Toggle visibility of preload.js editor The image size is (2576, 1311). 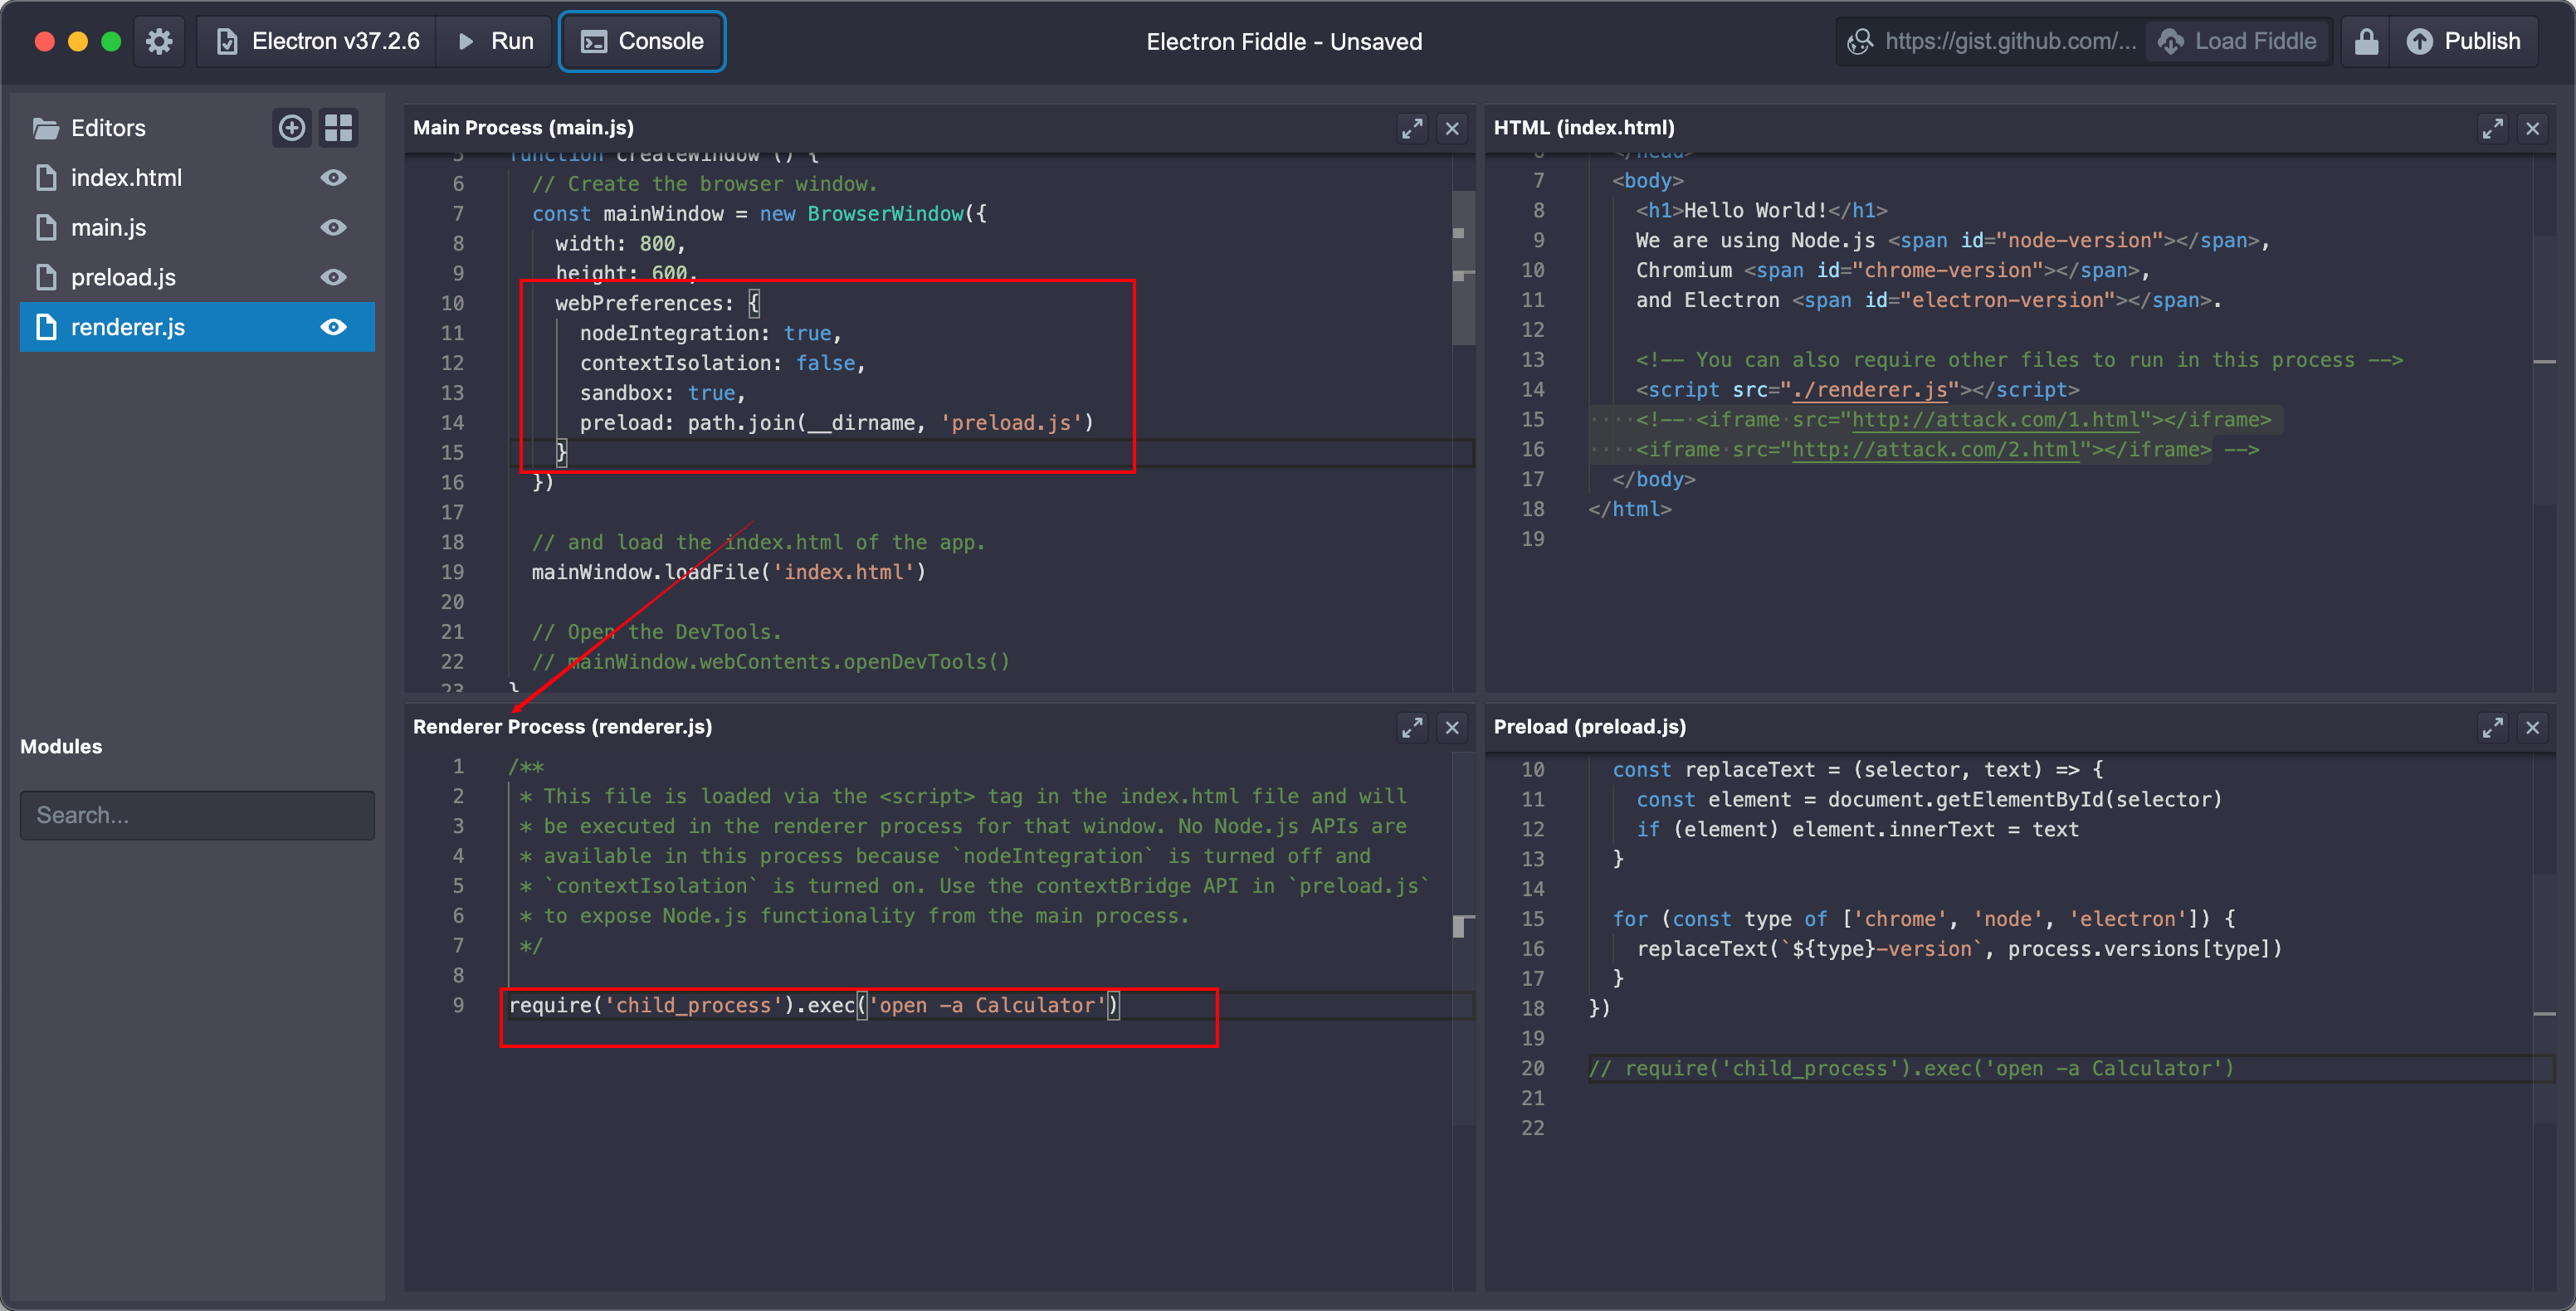coord(333,277)
